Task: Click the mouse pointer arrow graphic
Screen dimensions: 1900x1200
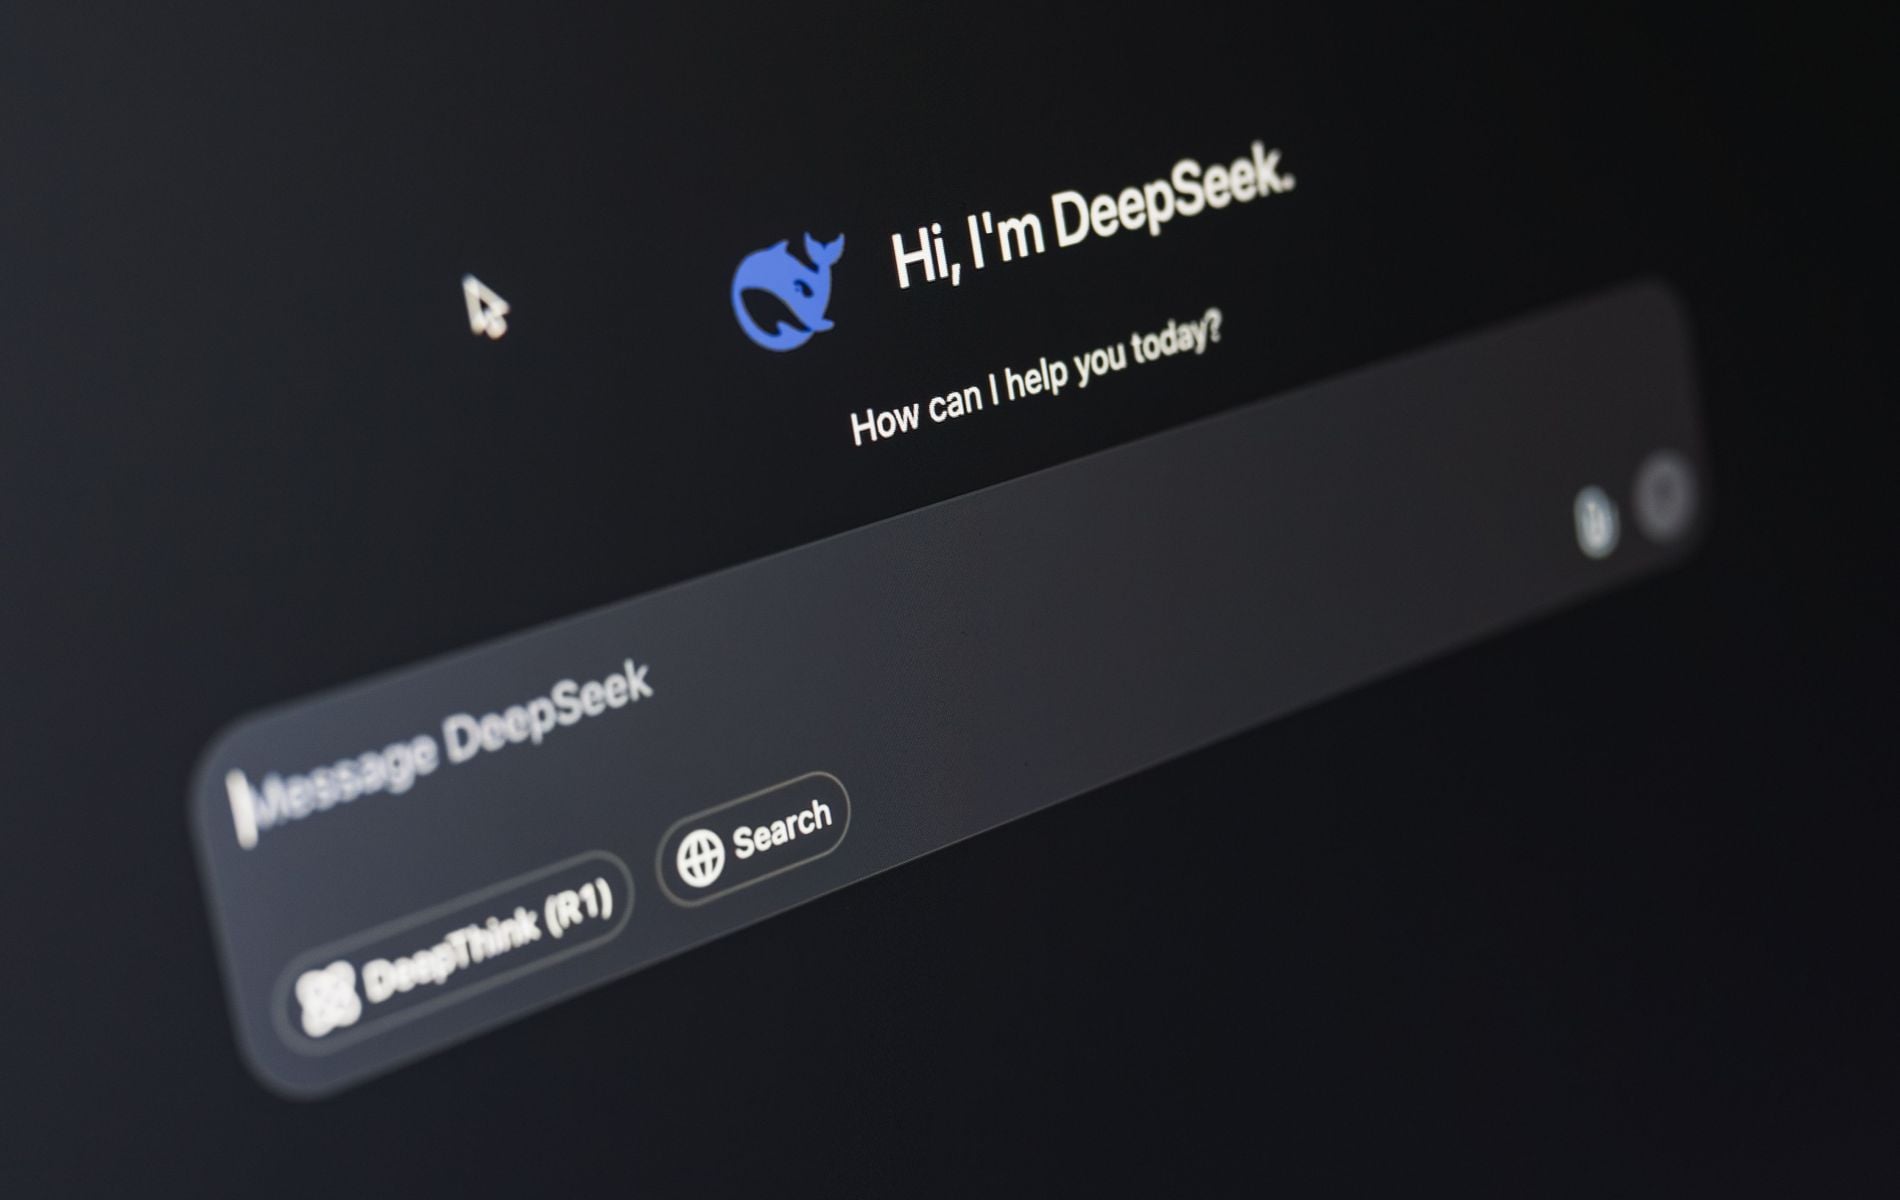Action: pos(486,307)
